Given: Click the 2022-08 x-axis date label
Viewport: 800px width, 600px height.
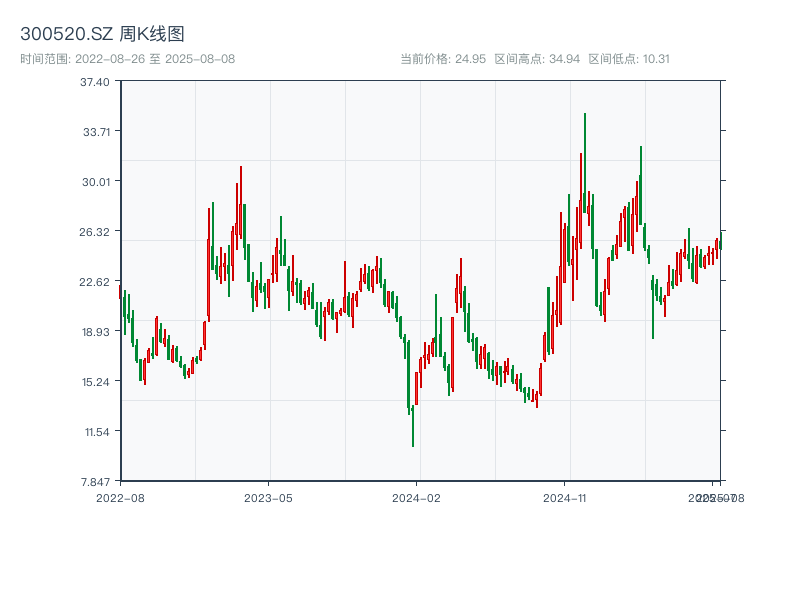Looking at the screenshot, I should coord(120,497).
